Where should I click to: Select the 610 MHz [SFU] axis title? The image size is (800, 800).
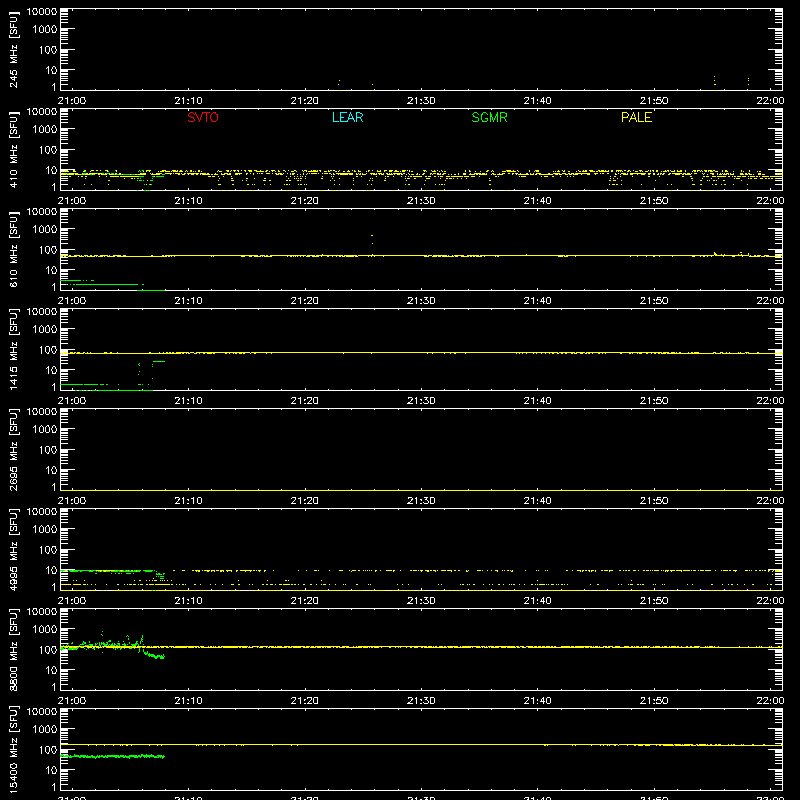tap(14, 249)
